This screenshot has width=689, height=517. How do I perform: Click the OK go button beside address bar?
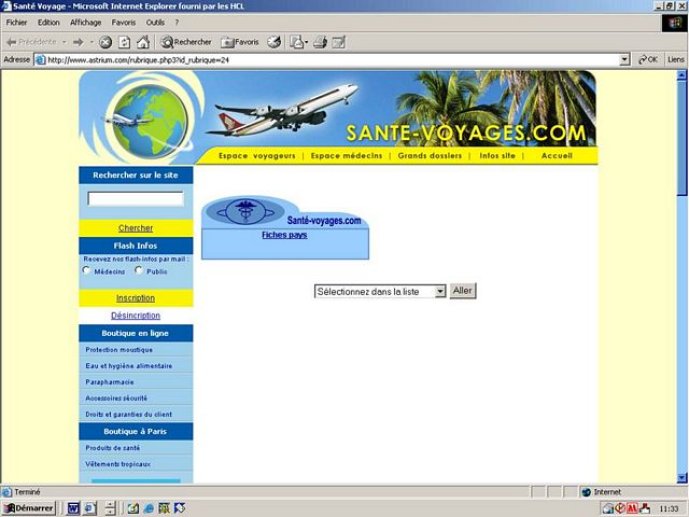648,59
